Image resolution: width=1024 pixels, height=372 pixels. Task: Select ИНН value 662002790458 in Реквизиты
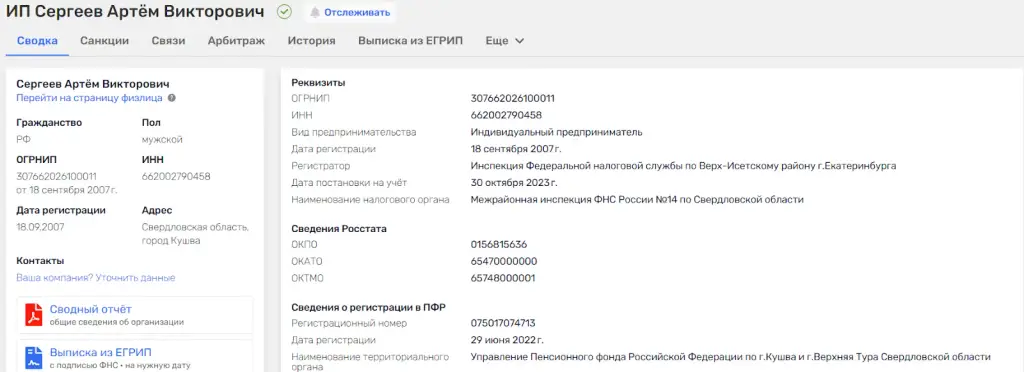pos(506,116)
